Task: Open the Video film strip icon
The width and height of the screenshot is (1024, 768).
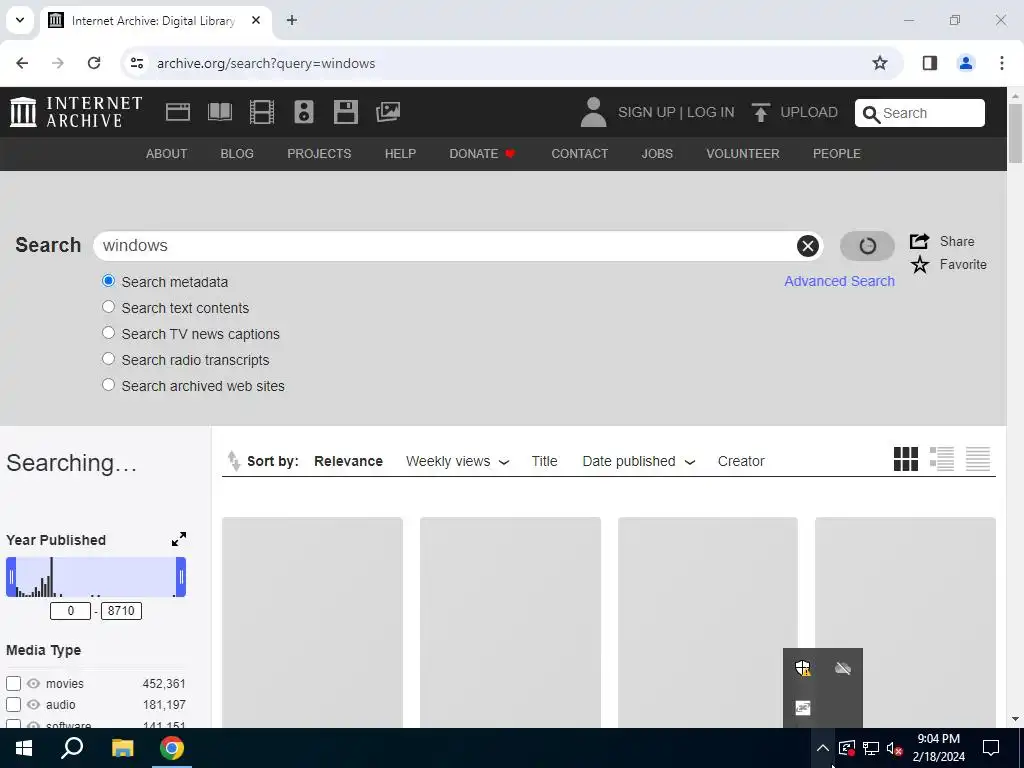Action: point(262,112)
